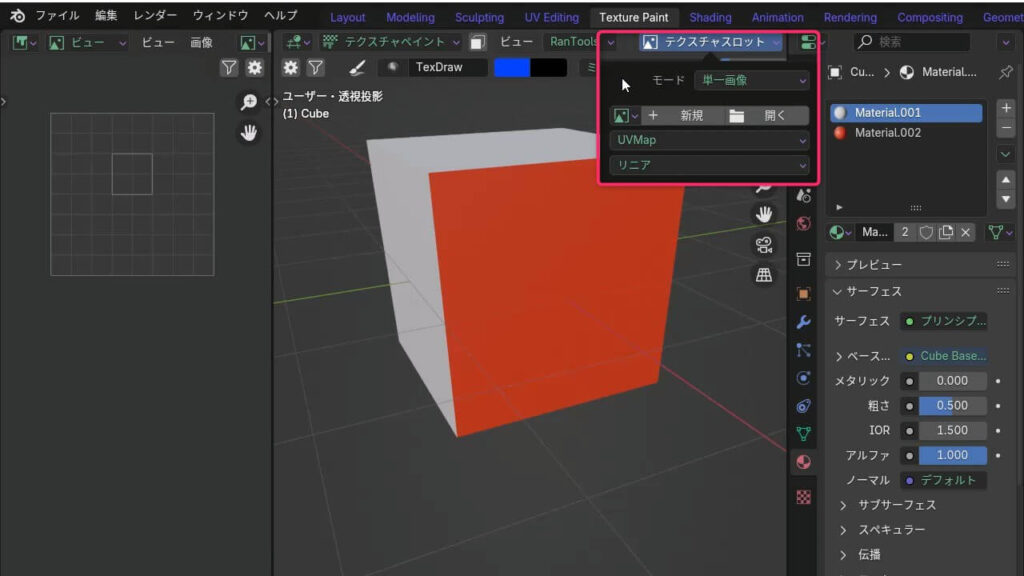Open material slot specials chevron menu
The height and width of the screenshot is (576, 1024).
[1006, 154]
